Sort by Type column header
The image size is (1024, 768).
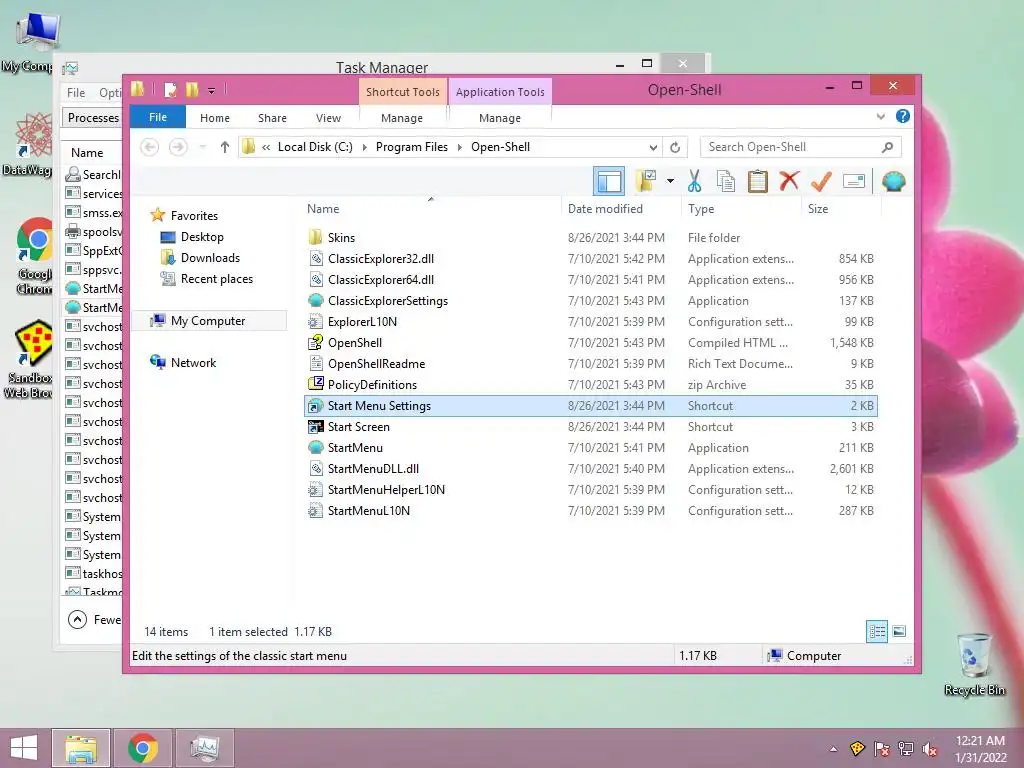point(741,208)
